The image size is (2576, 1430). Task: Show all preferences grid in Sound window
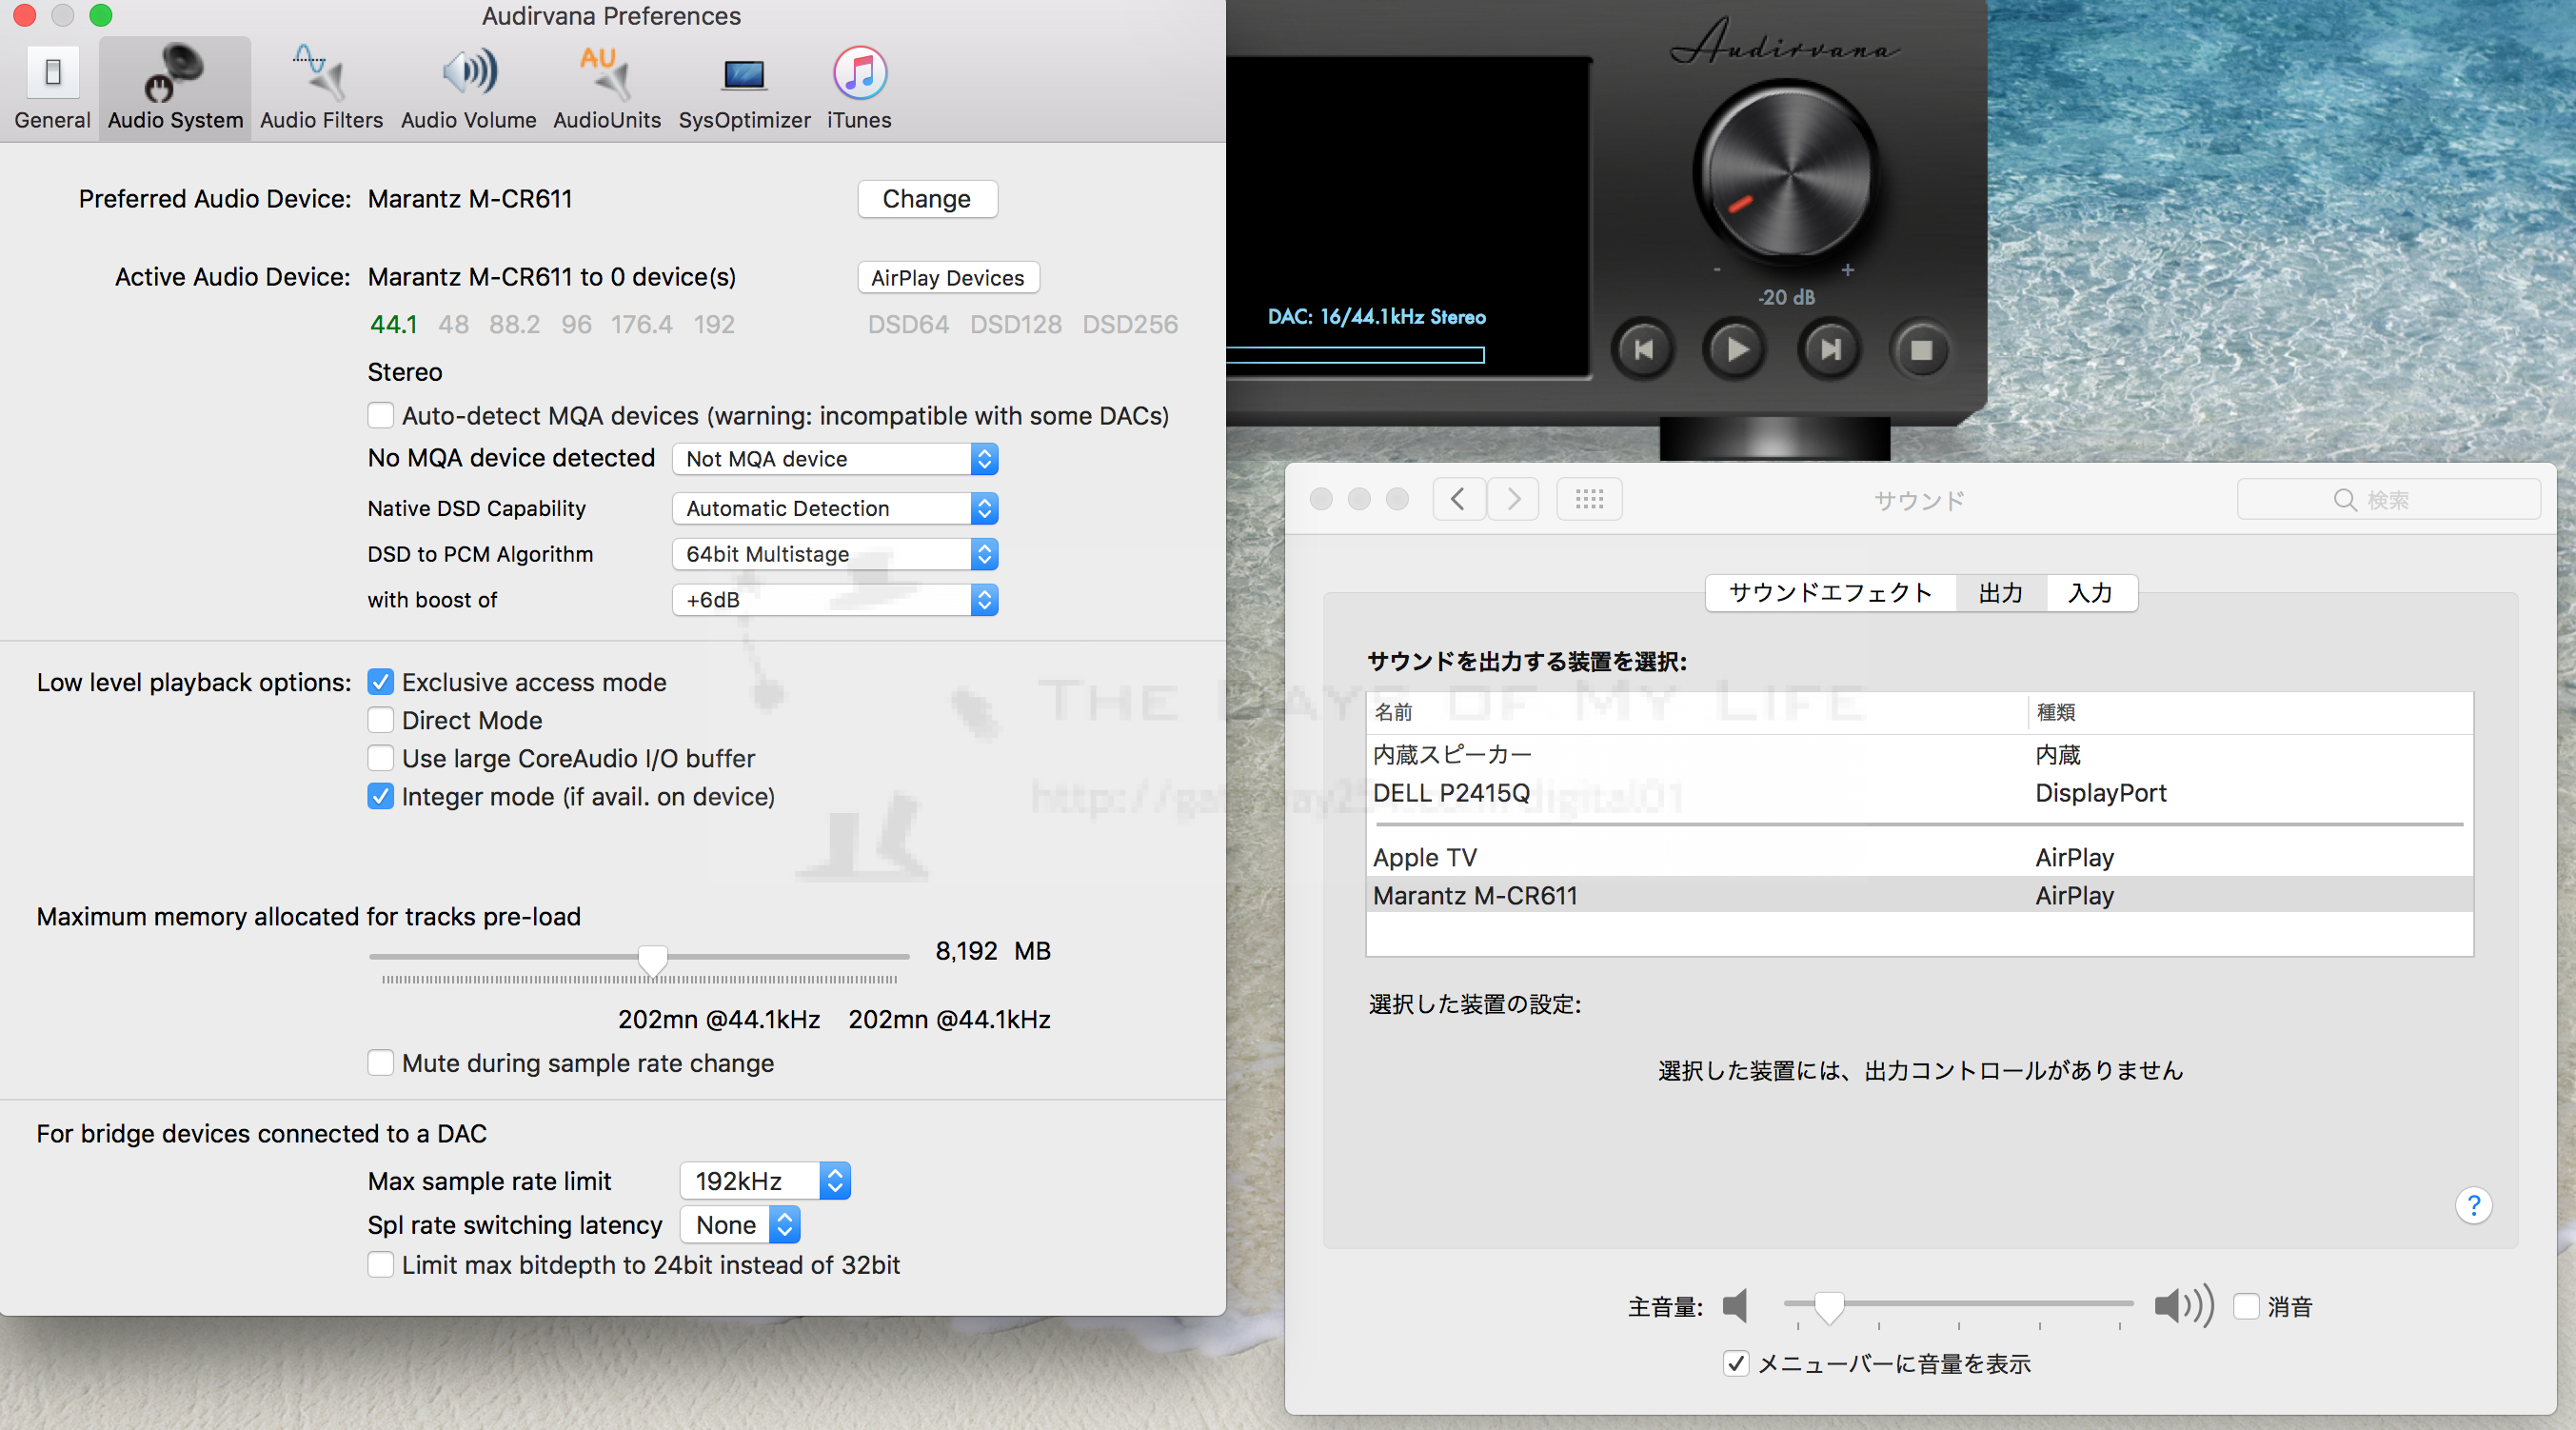point(1589,499)
